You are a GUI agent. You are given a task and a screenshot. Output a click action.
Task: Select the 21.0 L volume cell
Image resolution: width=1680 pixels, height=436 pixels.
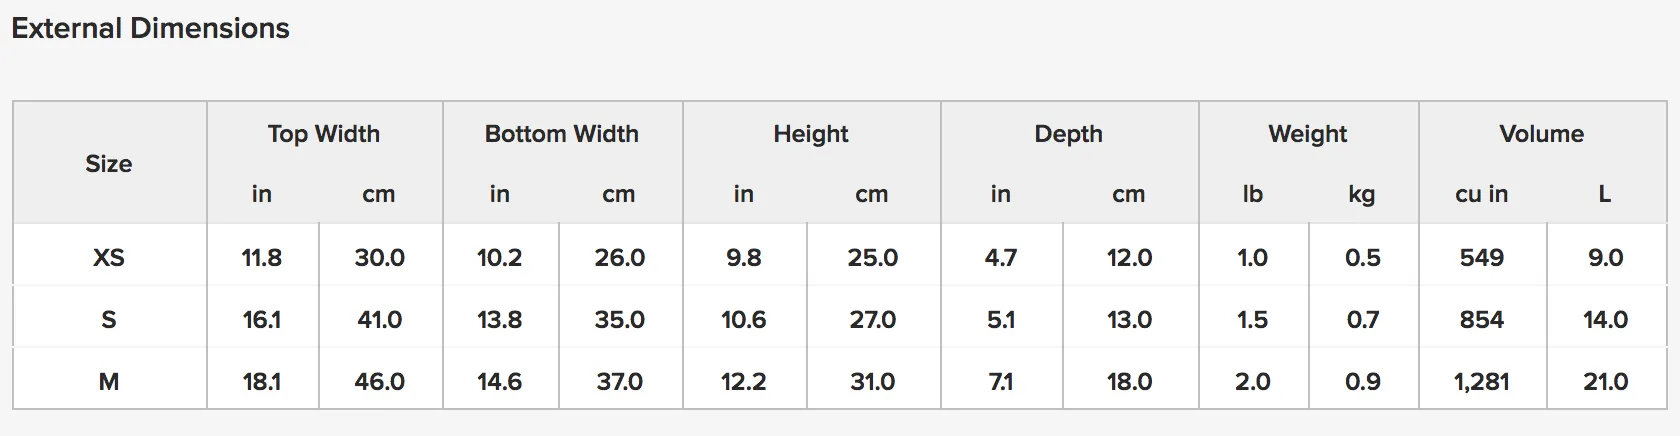[x=1606, y=382]
